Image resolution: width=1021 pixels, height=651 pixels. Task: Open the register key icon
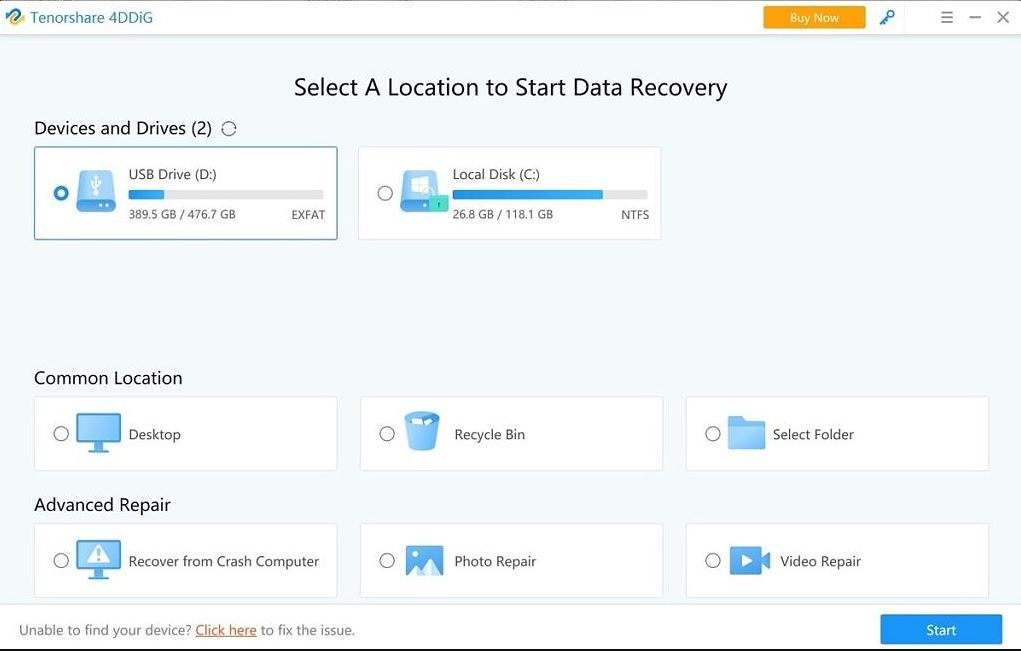(x=887, y=18)
